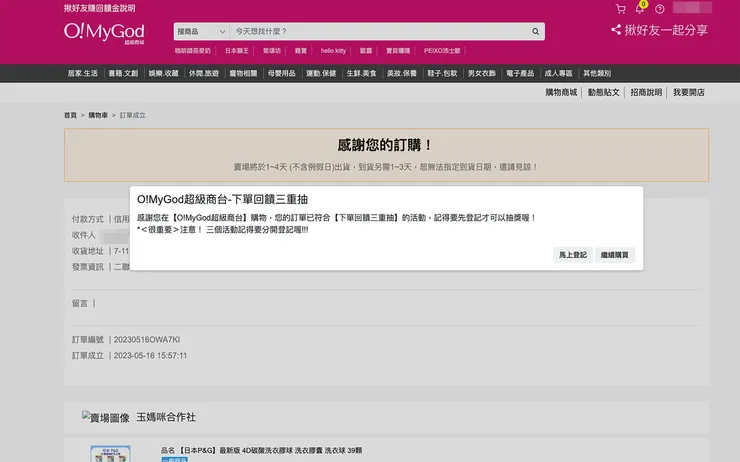Open the 休閒.旅遊 category
The height and width of the screenshot is (462, 740).
pyautogui.click(x=204, y=73)
